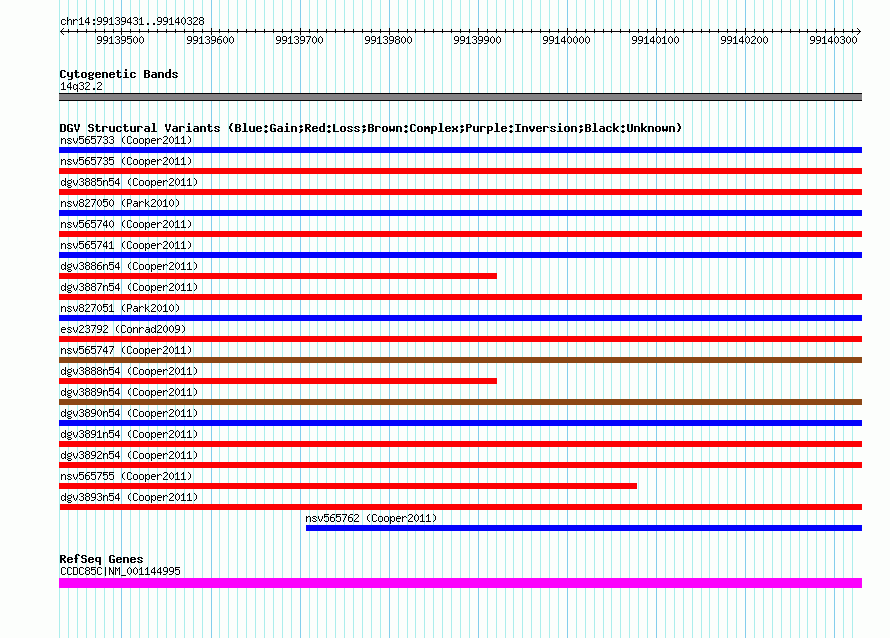Screen dimensions: 890x638
Task: Select the blue dgv3890n54 bar
Action: (x=460, y=423)
